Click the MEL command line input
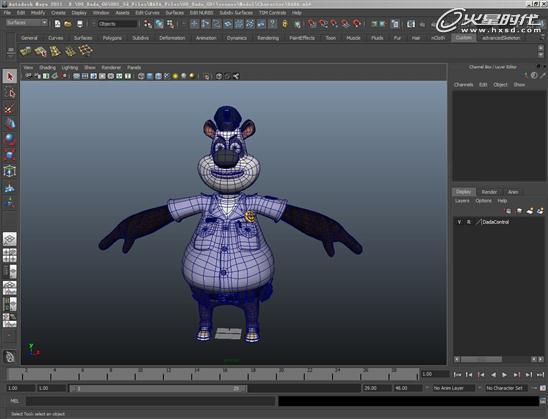 click(x=150, y=401)
